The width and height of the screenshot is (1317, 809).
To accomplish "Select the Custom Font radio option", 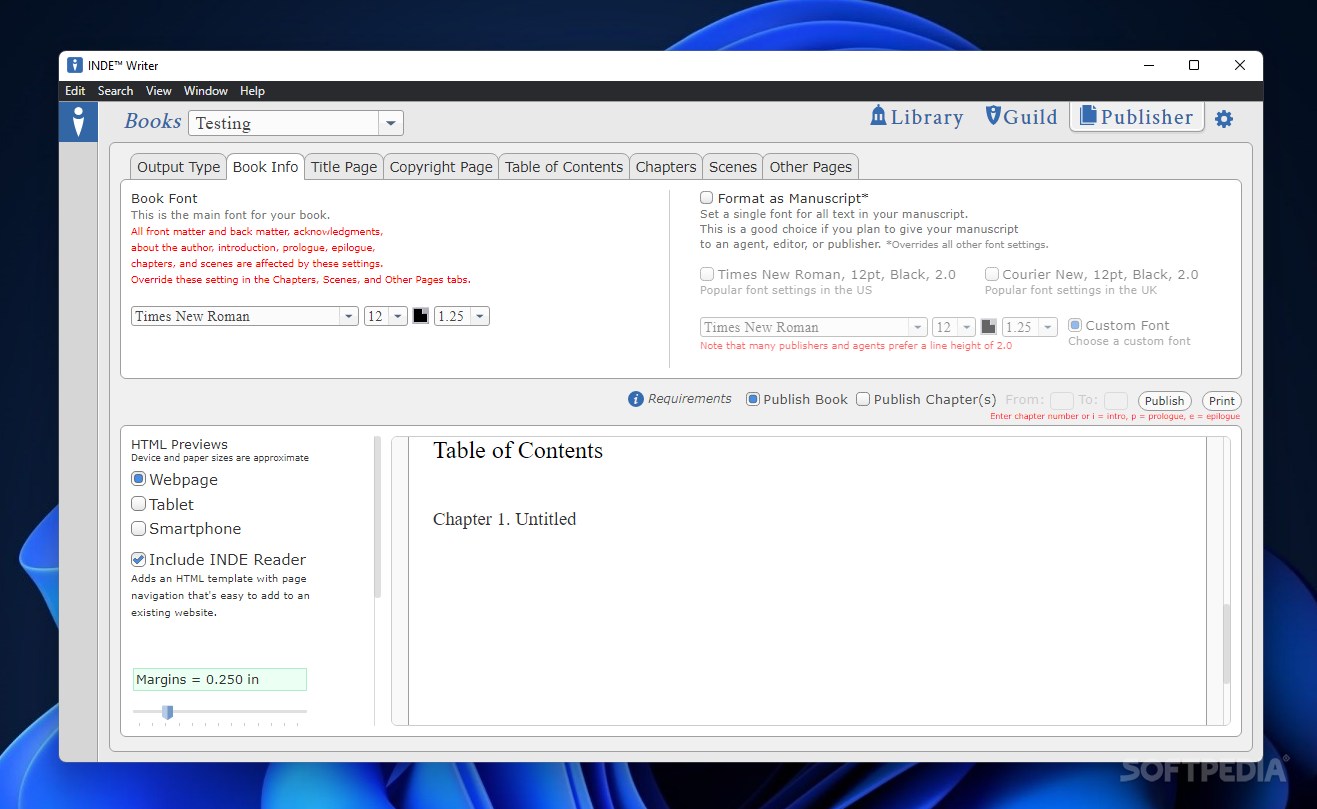I will click(1075, 325).
